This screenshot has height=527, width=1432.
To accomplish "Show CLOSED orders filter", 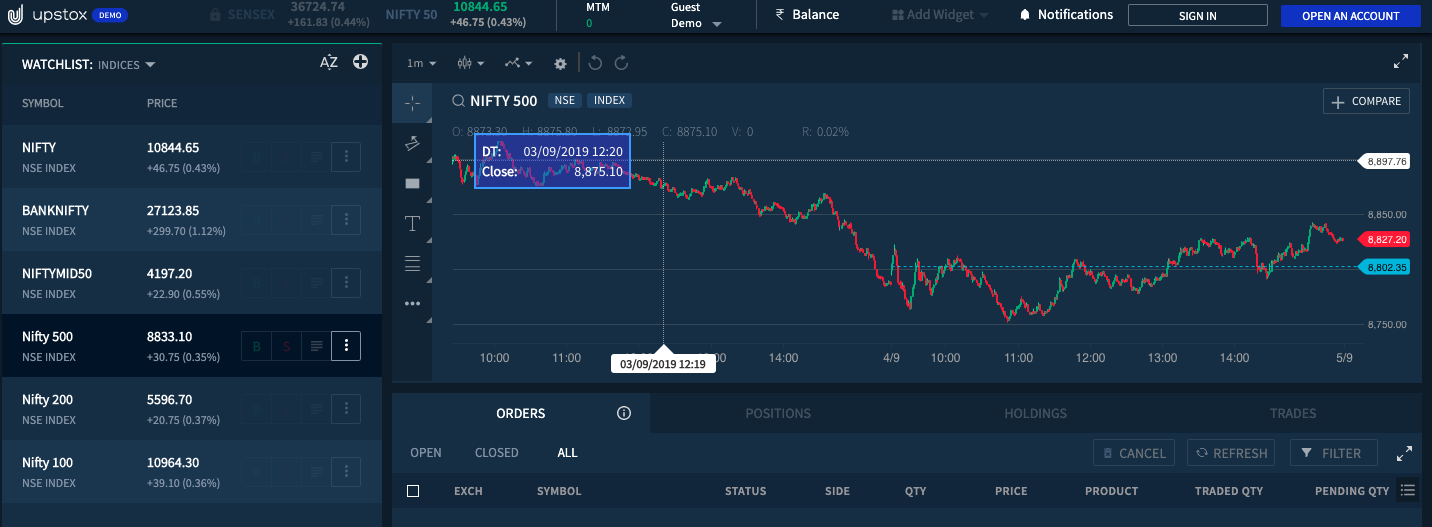I will pos(497,453).
